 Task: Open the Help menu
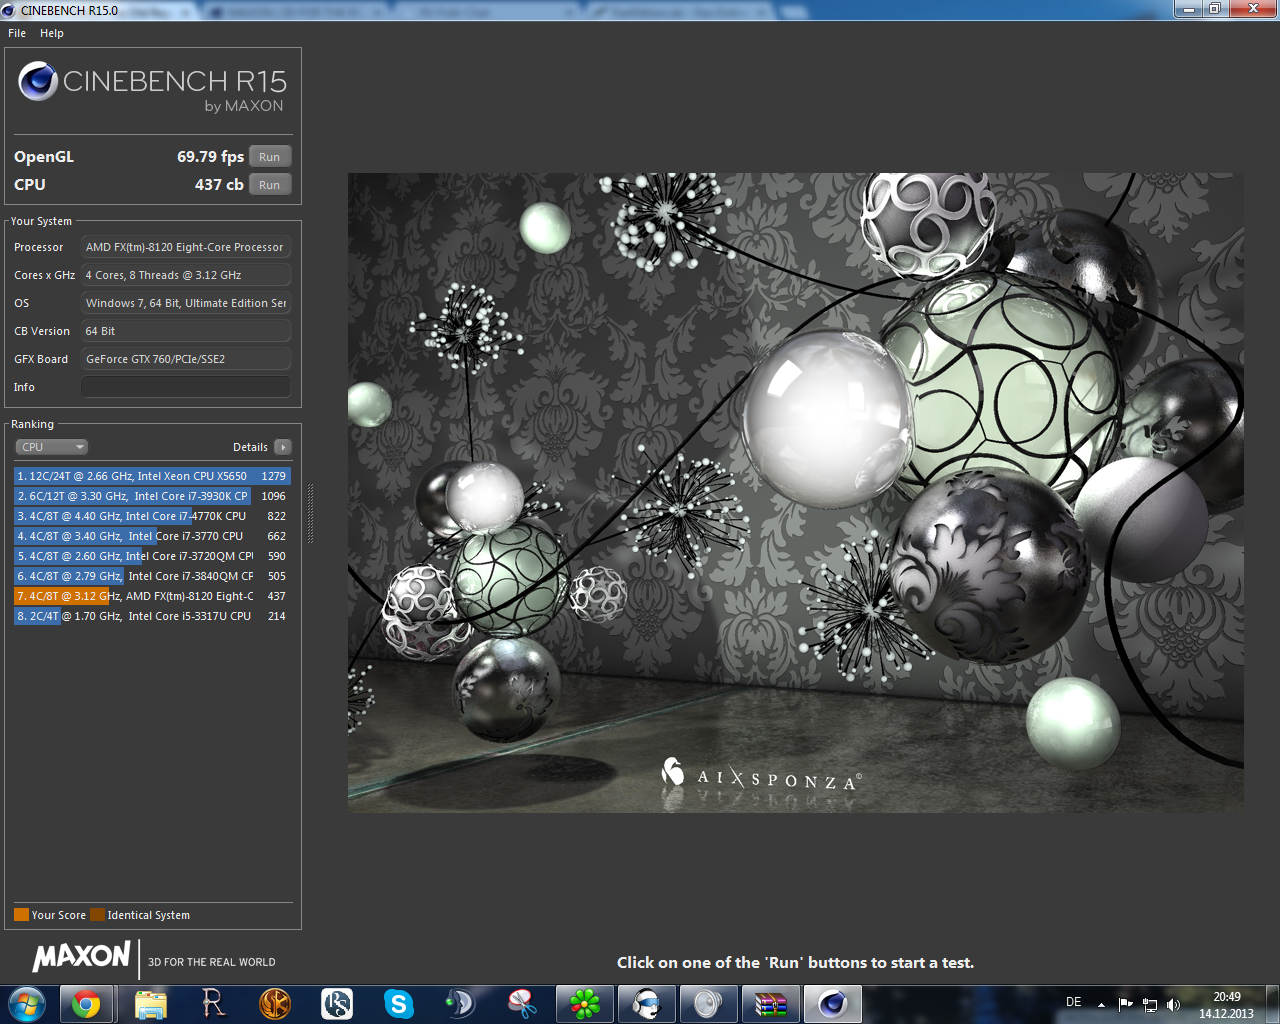pyautogui.click(x=52, y=33)
